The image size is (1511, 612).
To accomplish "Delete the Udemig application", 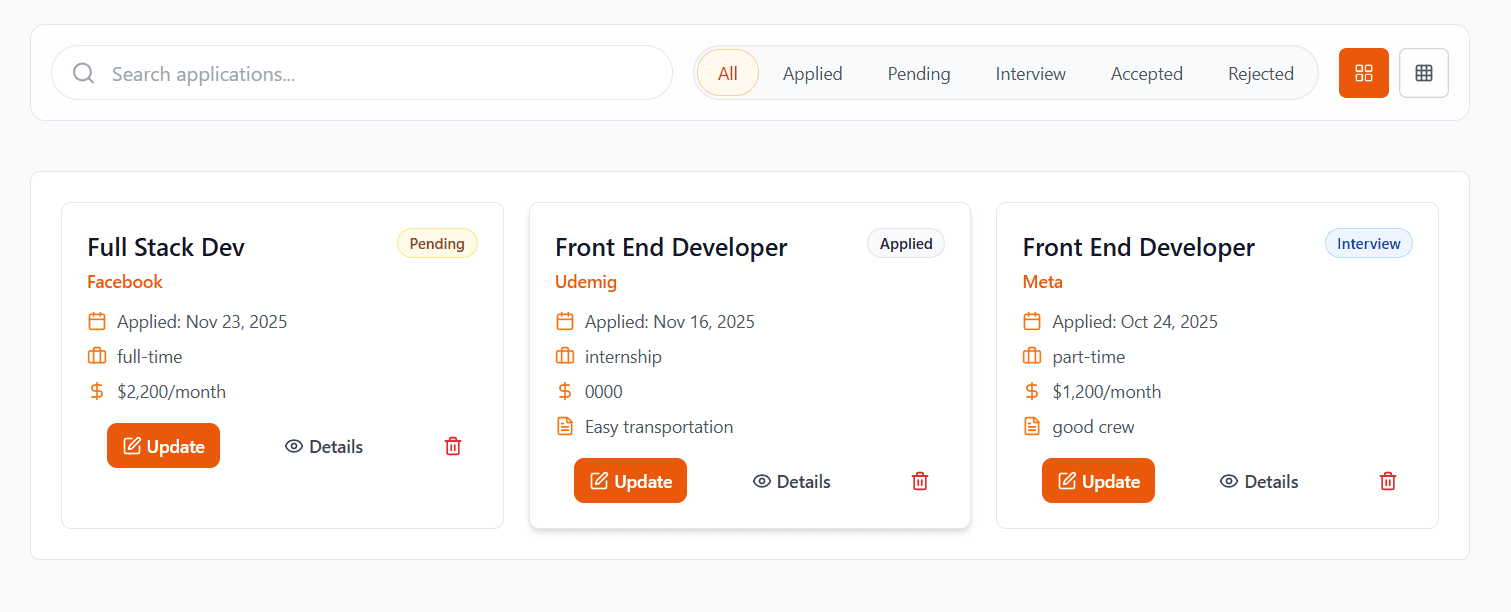I will tap(920, 481).
